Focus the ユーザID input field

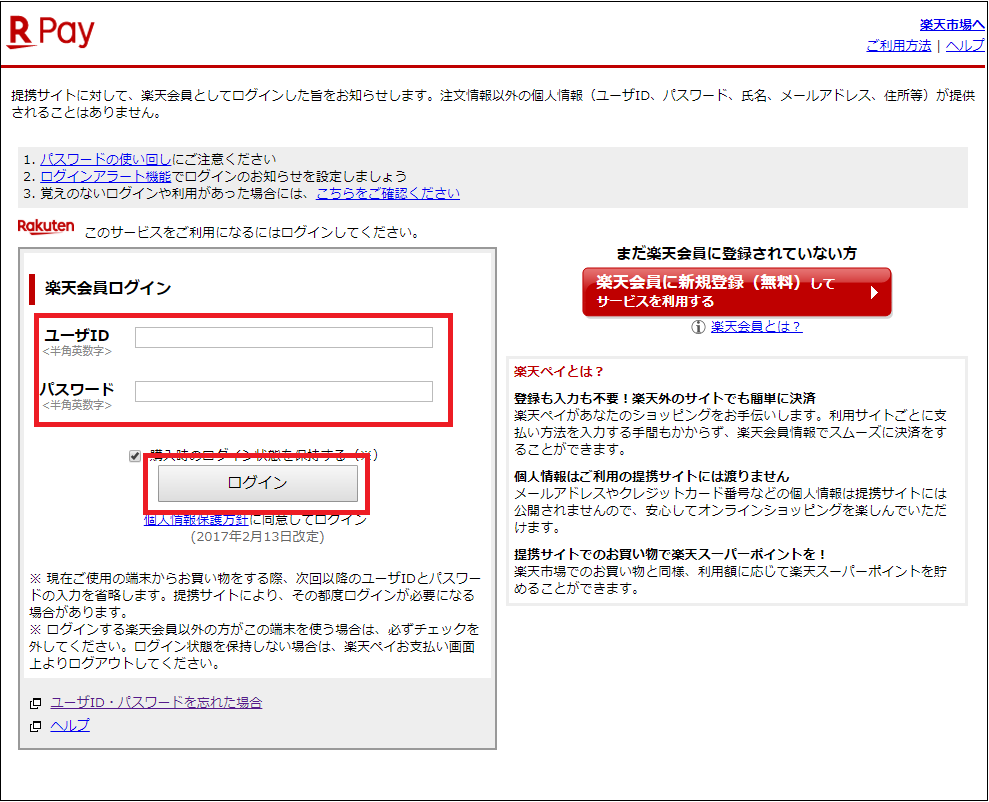(x=284, y=337)
